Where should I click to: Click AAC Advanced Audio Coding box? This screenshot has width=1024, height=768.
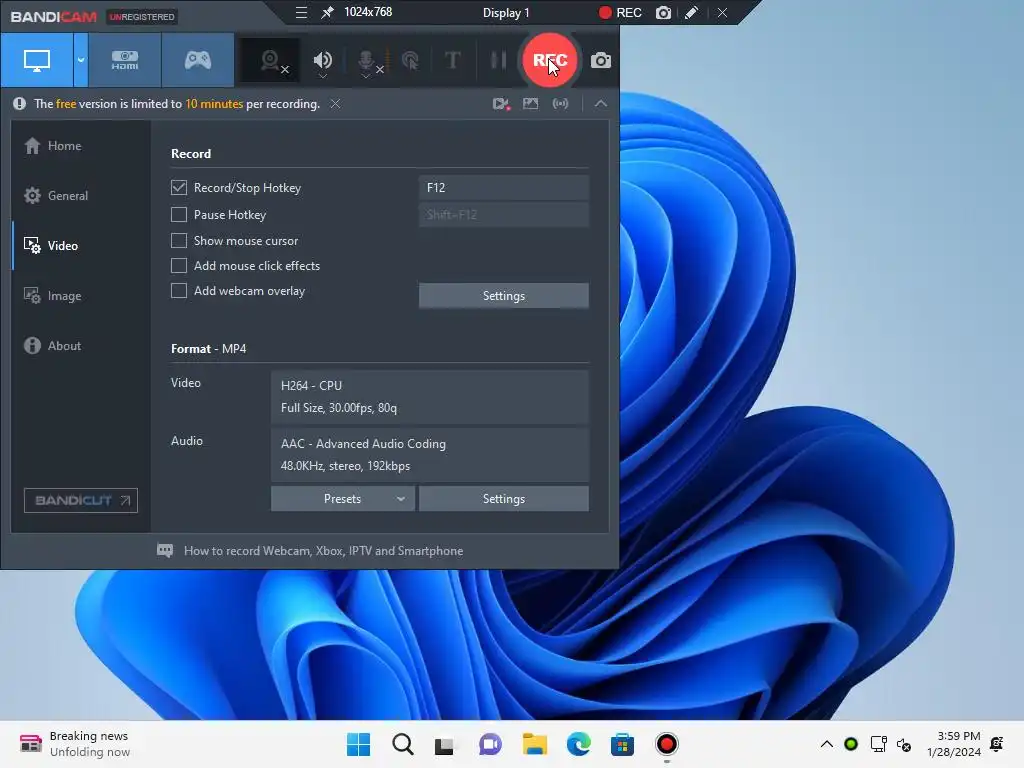pos(430,455)
